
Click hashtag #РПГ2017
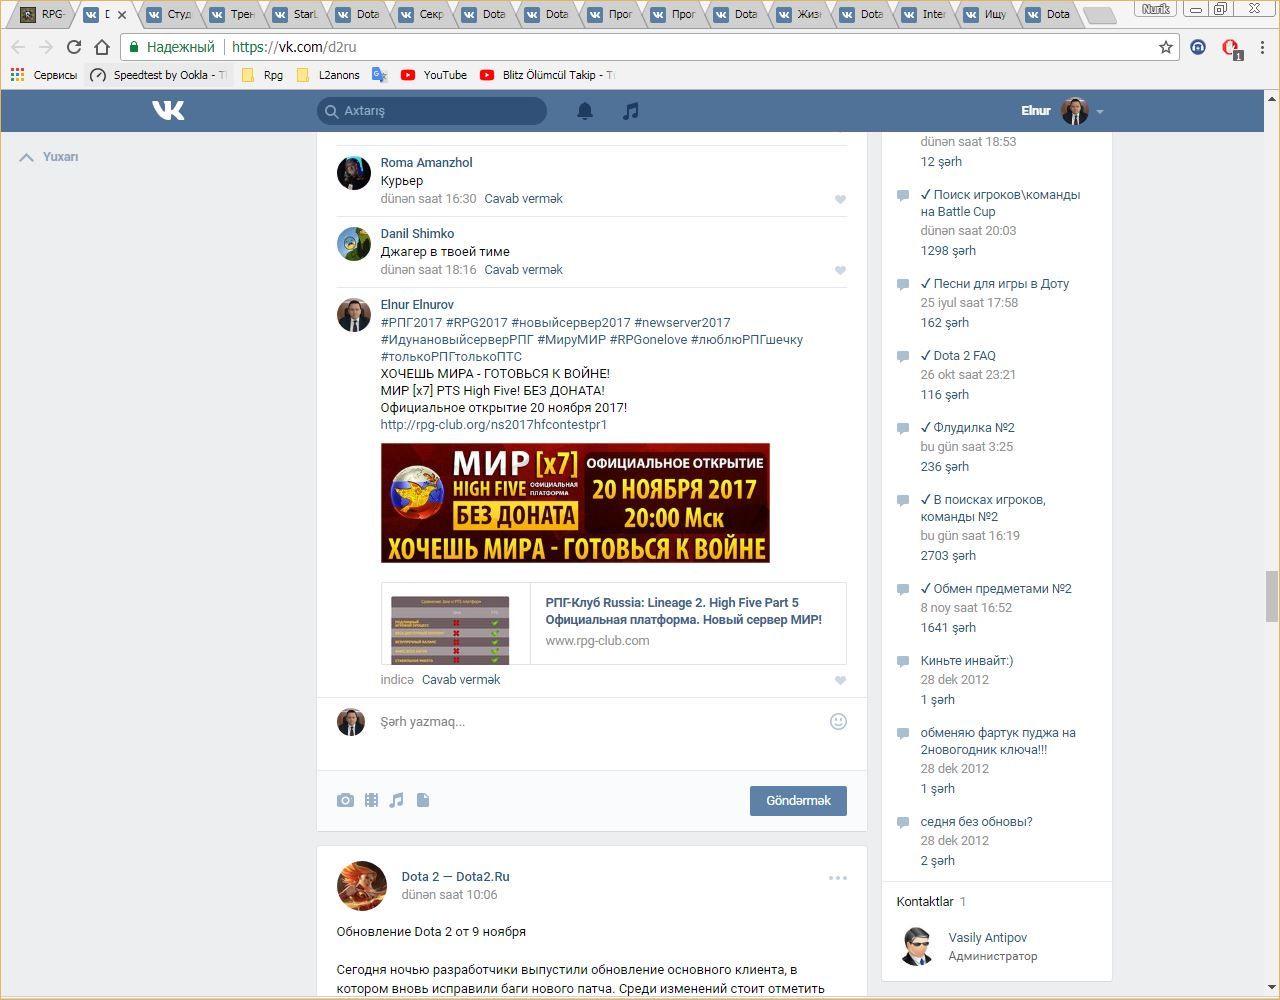[x=411, y=323]
